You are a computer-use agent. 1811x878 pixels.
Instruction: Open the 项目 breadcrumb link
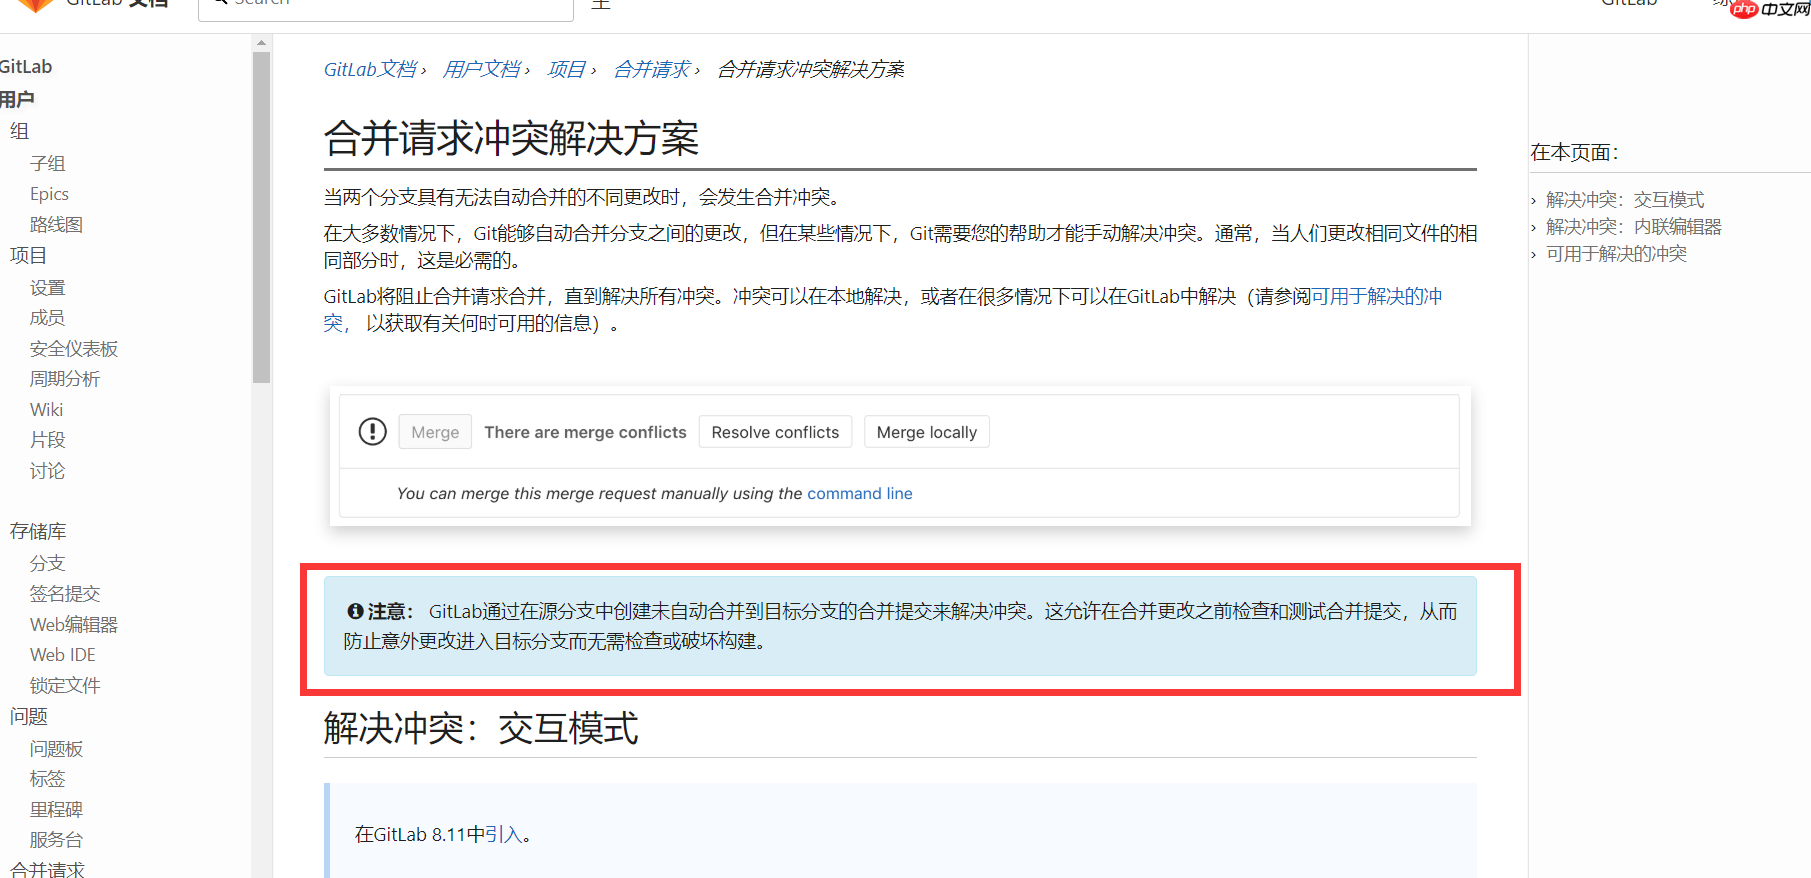tap(566, 69)
